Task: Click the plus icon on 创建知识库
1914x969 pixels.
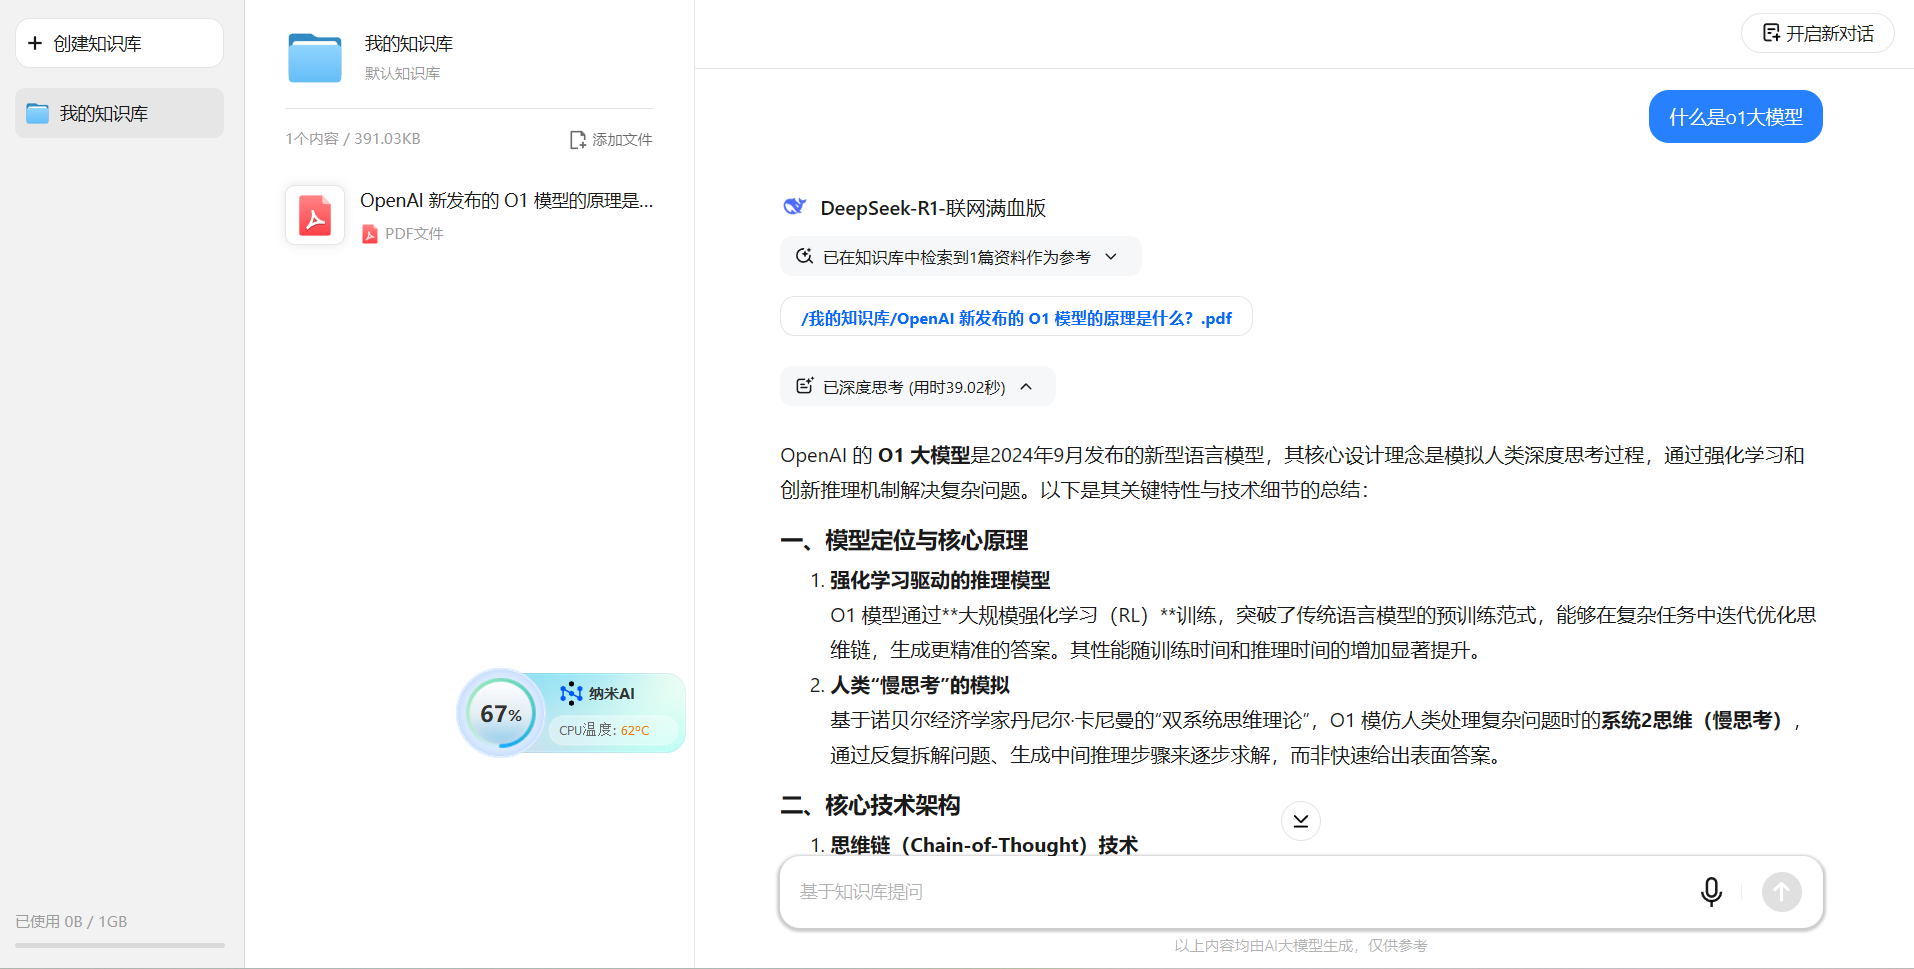Action: click(35, 43)
